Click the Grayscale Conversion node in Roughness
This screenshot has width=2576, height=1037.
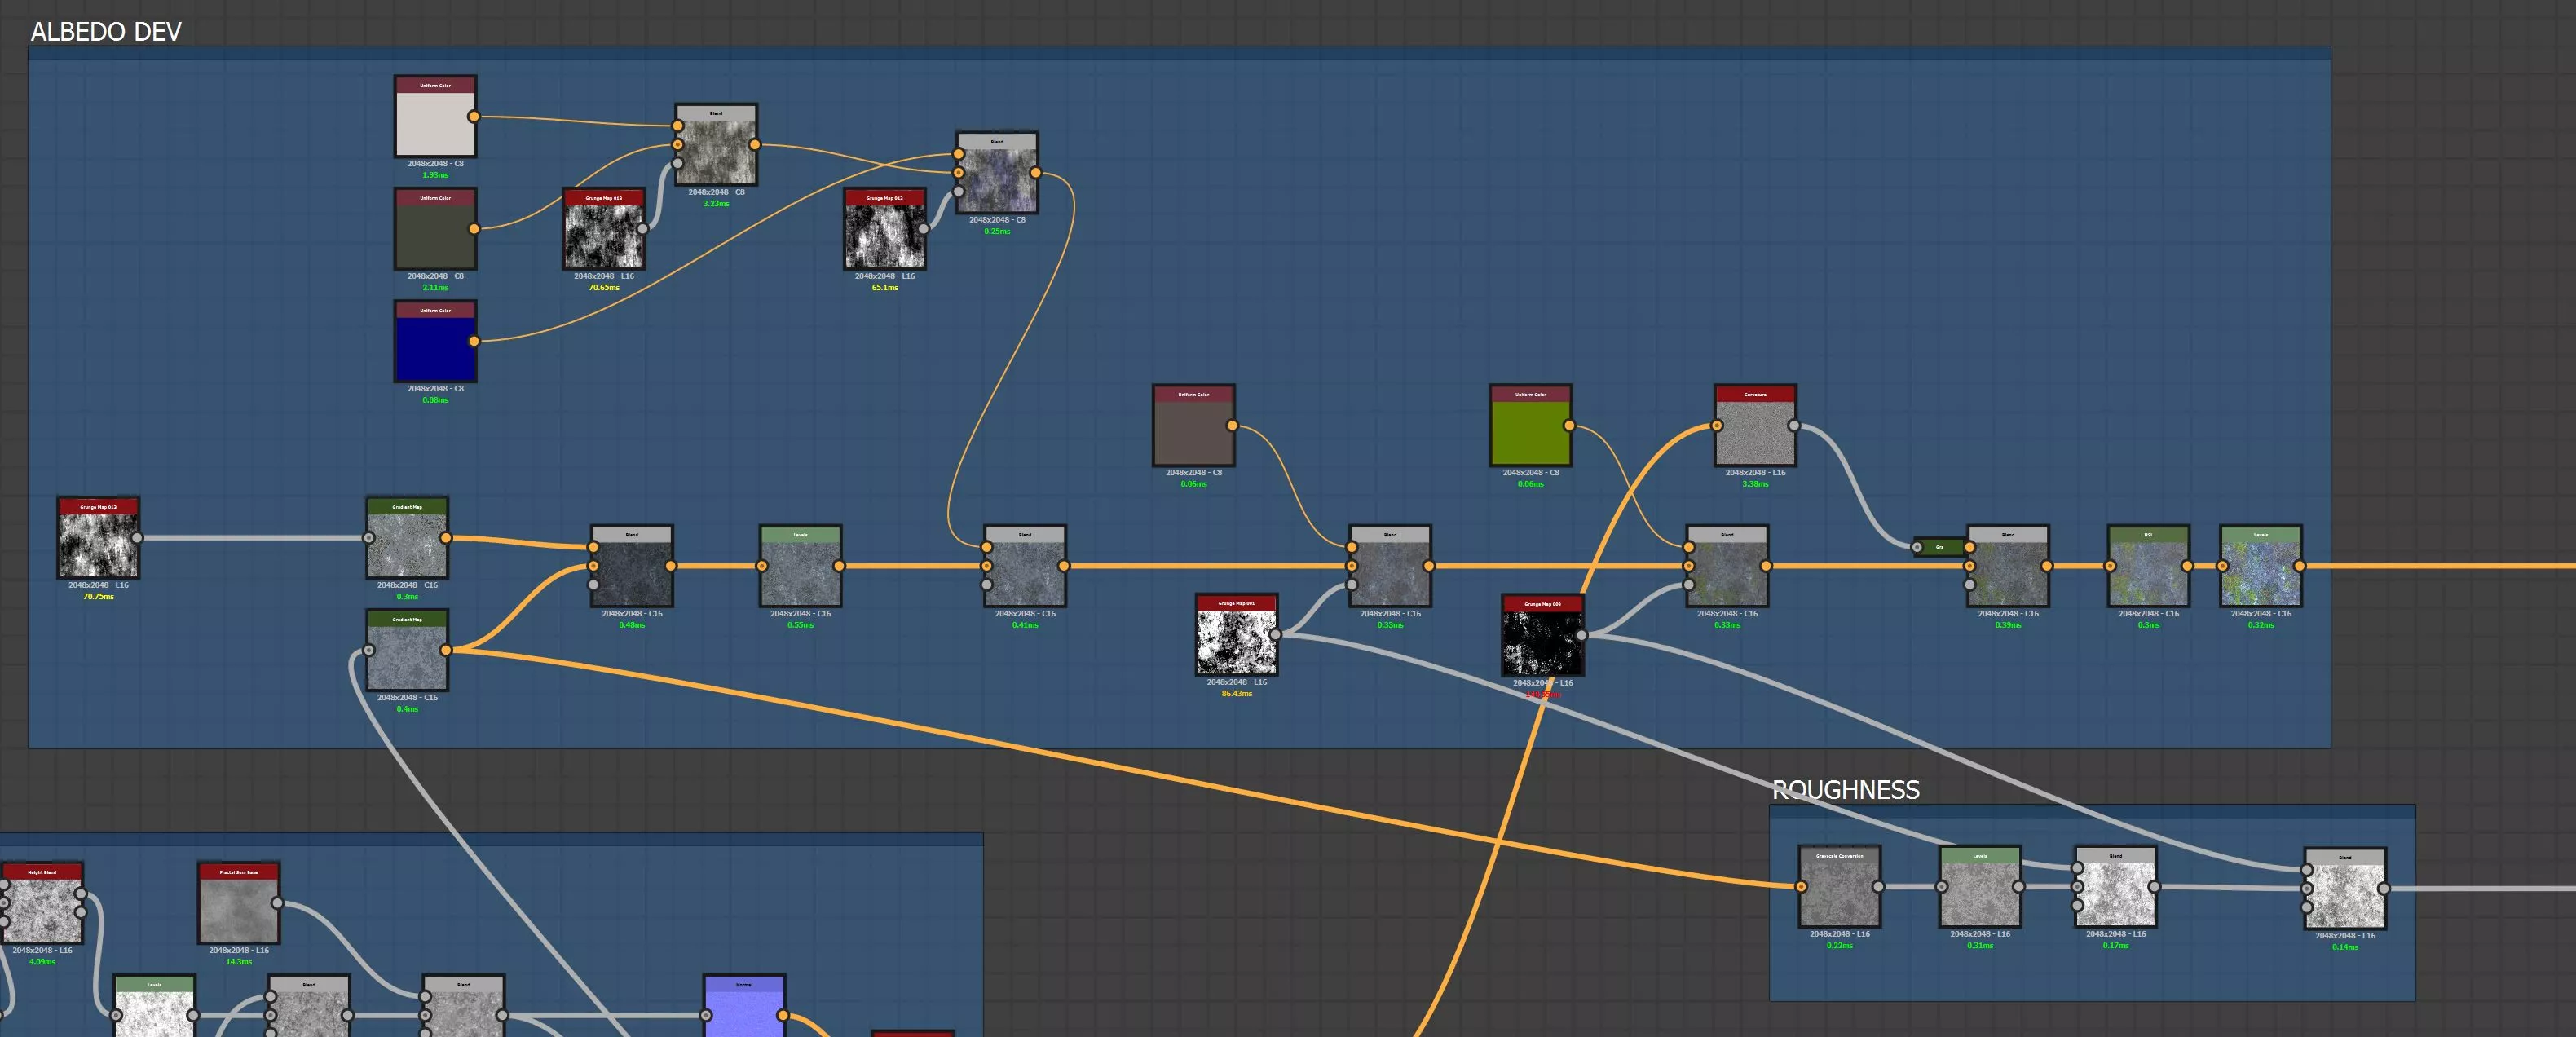(x=1839, y=892)
